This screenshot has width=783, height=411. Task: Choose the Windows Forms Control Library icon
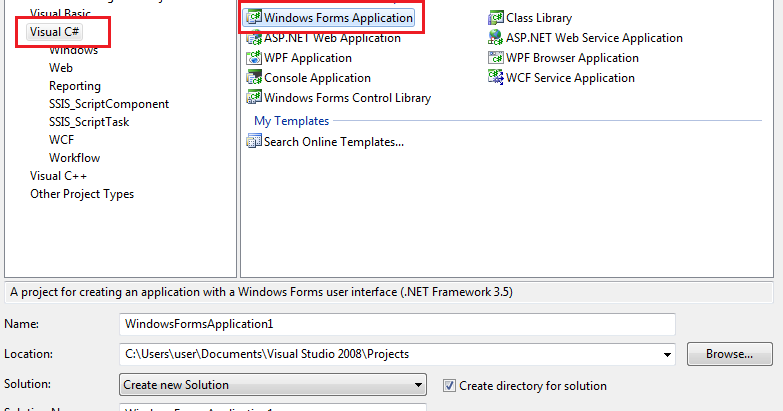254,97
